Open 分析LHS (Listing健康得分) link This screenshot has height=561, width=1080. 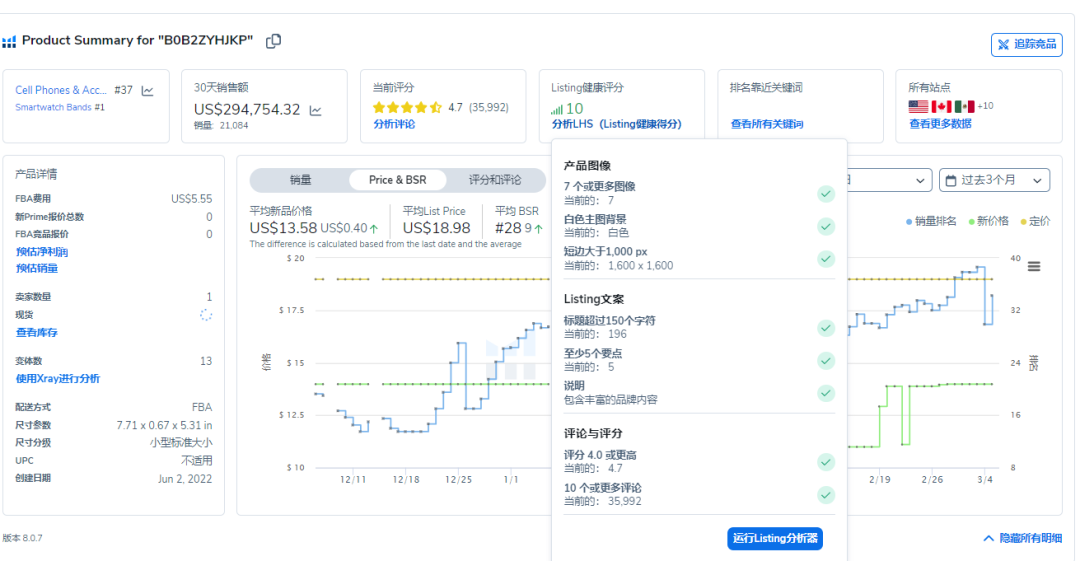pos(616,124)
